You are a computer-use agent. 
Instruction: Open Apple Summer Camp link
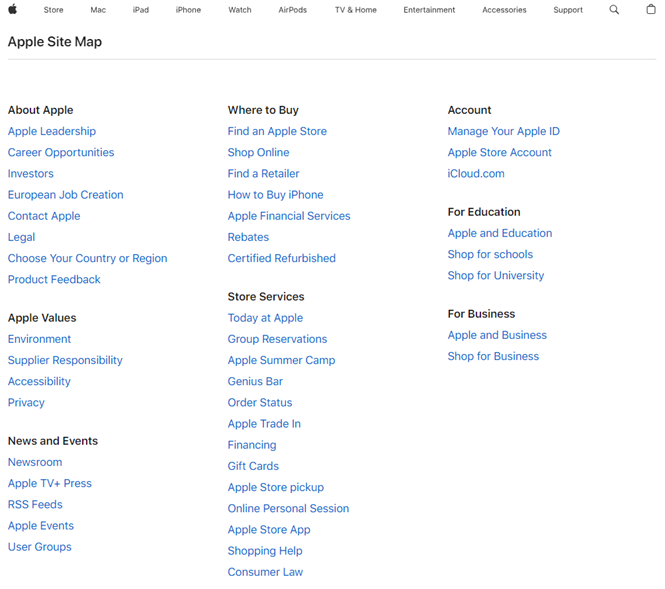[281, 360]
